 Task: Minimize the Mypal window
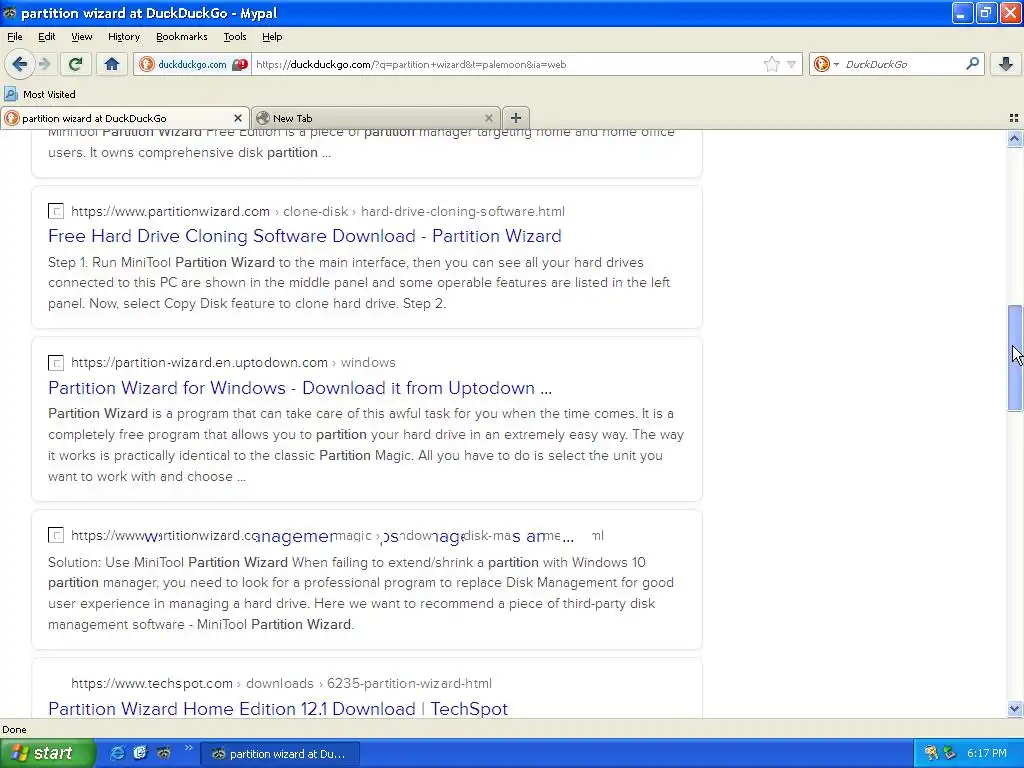point(962,13)
